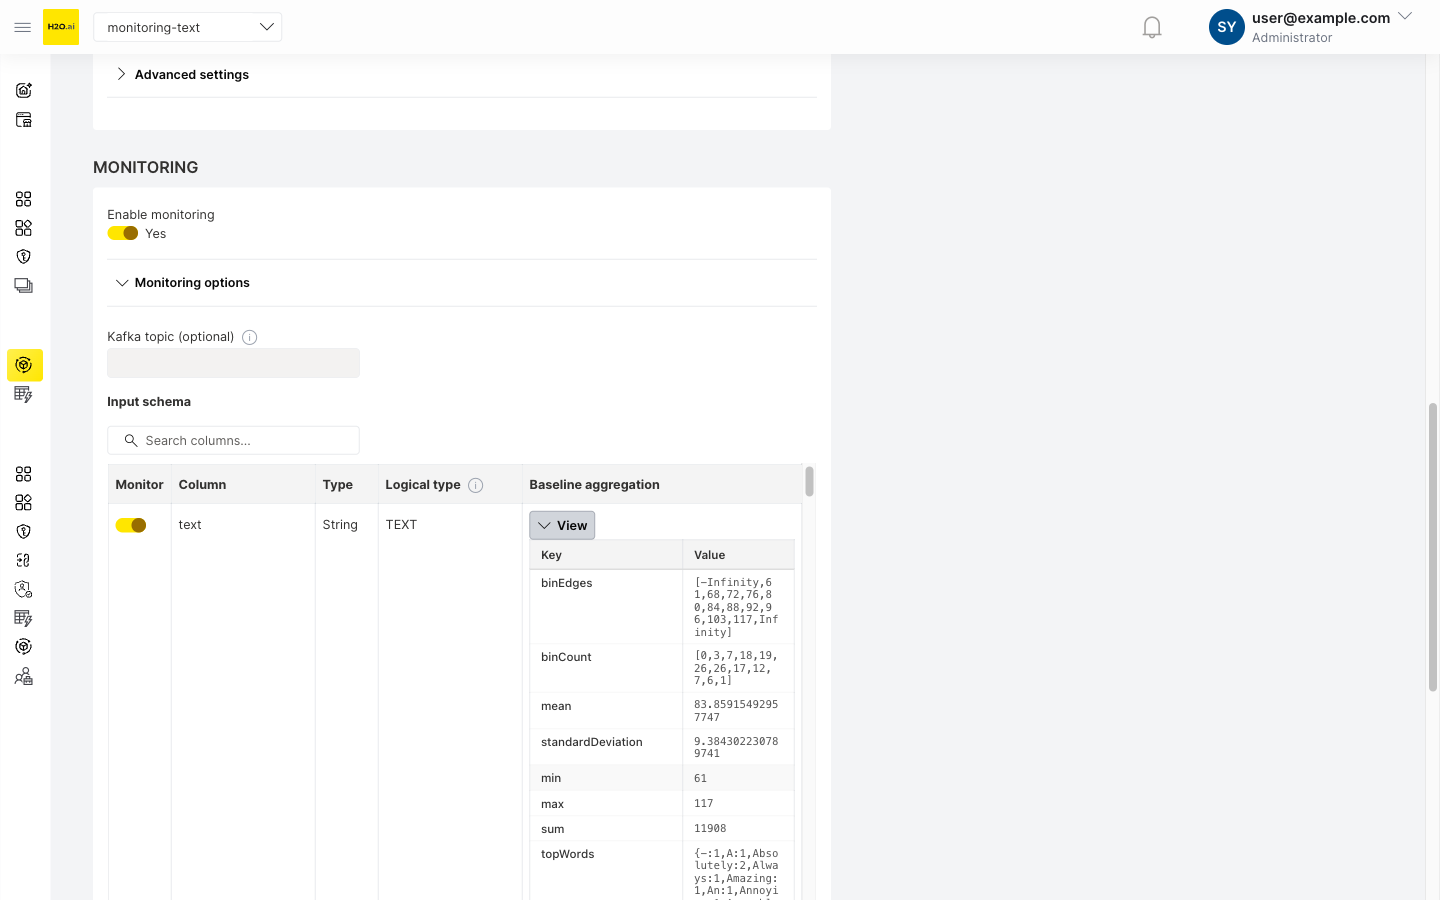Collapse the baseline aggregation View button
Image resolution: width=1440 pixels, height=900 pixels.
tap(562, 525)
